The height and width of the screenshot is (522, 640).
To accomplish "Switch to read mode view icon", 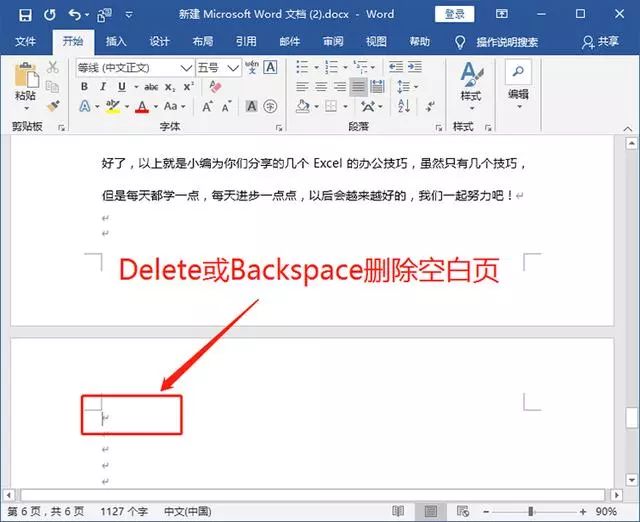I will pos(398,511).
